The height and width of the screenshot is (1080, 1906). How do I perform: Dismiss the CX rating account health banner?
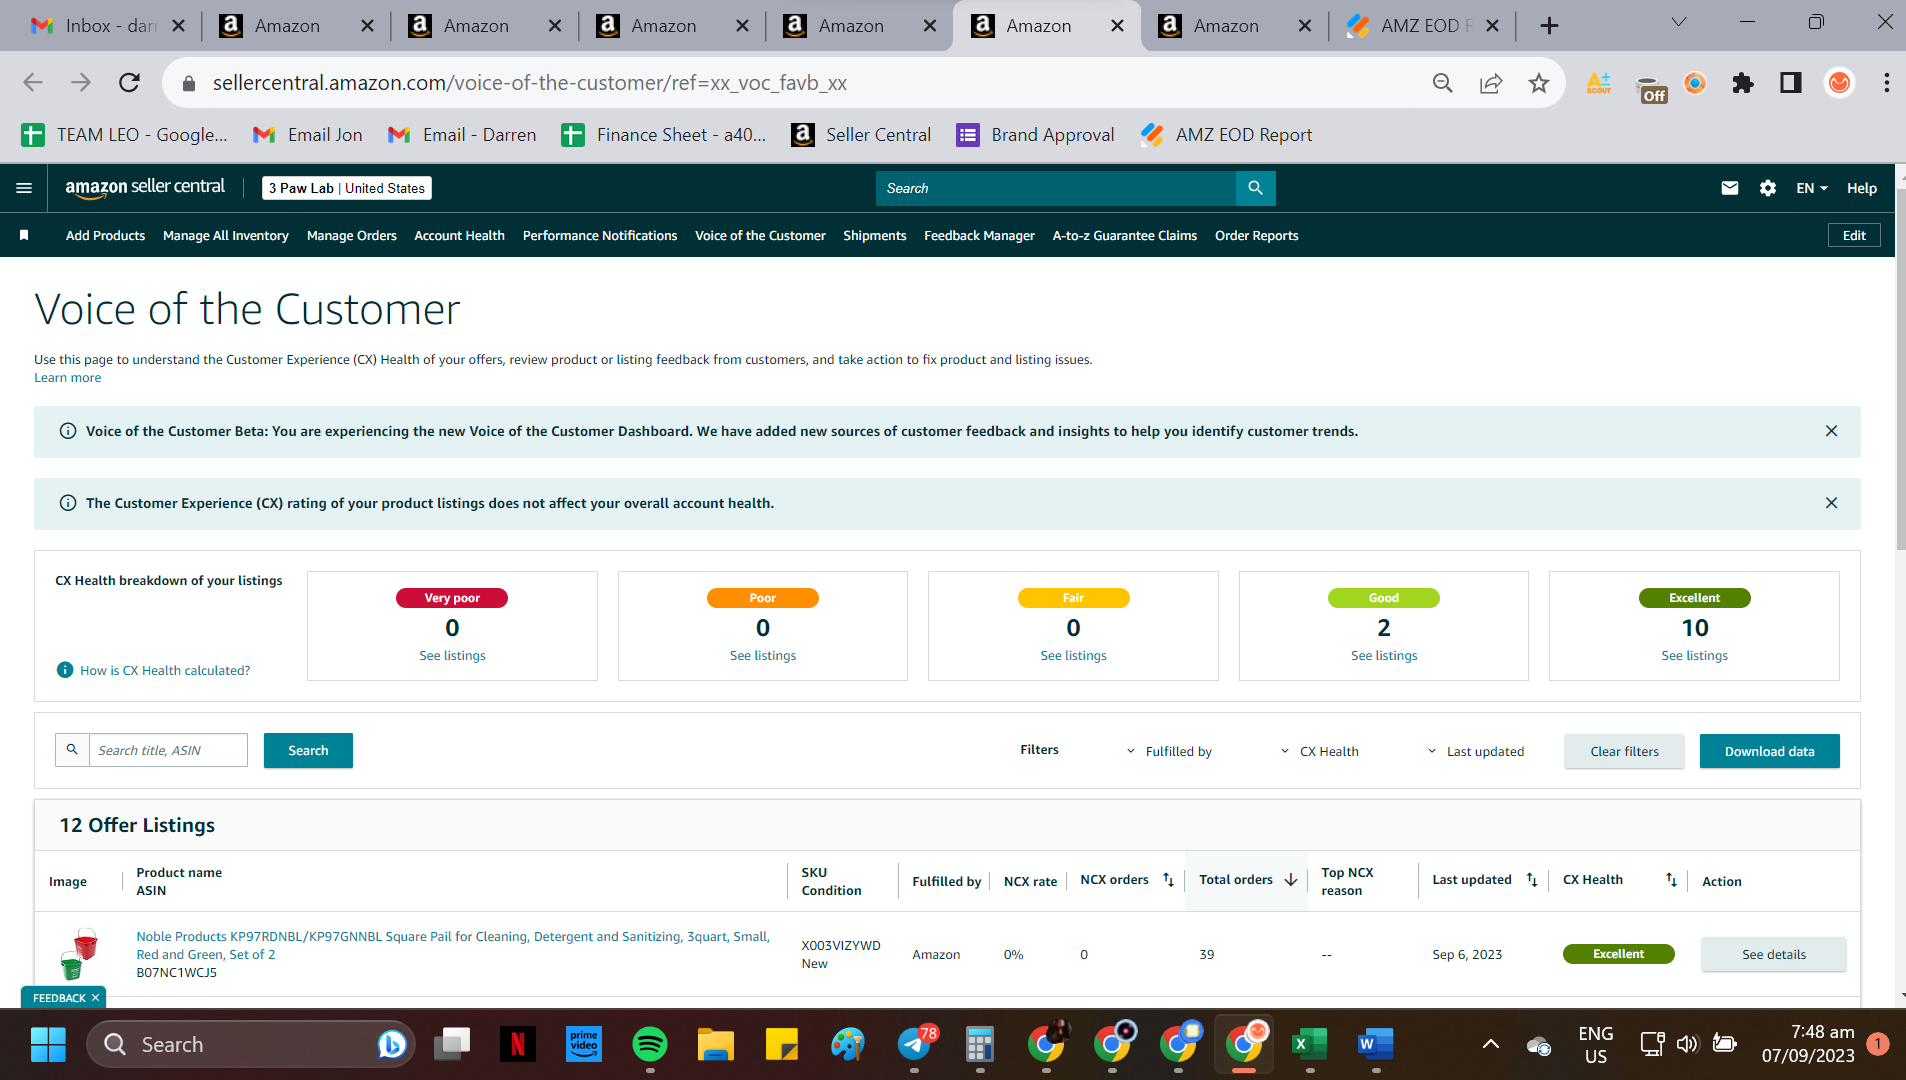(x=1831, y=503)
